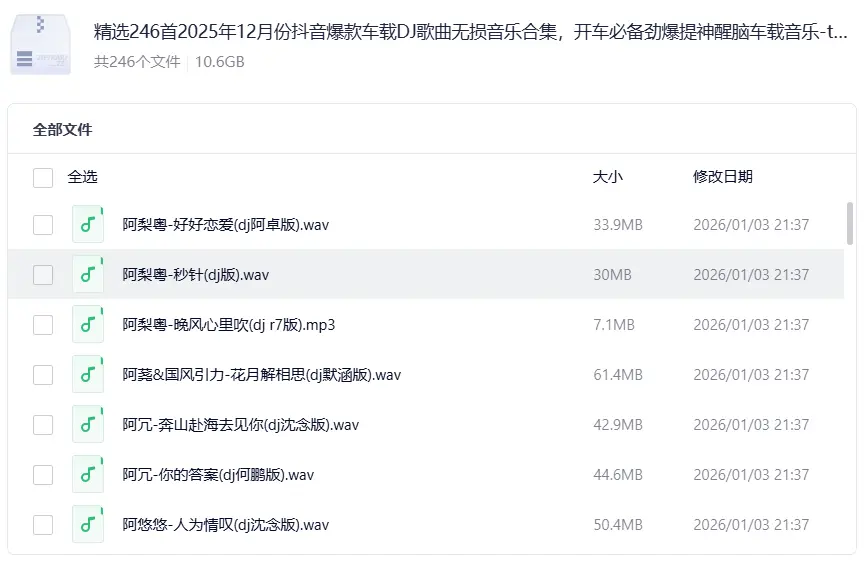Click the modified date in the 7.1MB row
867x565 pixels.
751,325
